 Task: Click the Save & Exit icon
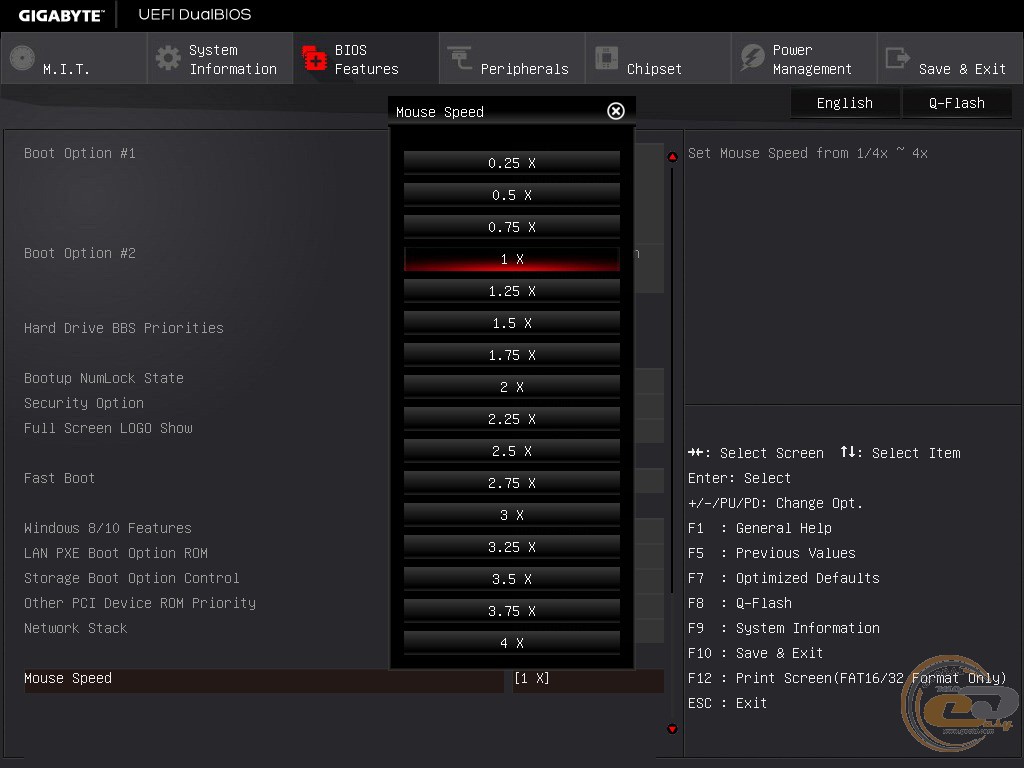click(x=898, y=59)
